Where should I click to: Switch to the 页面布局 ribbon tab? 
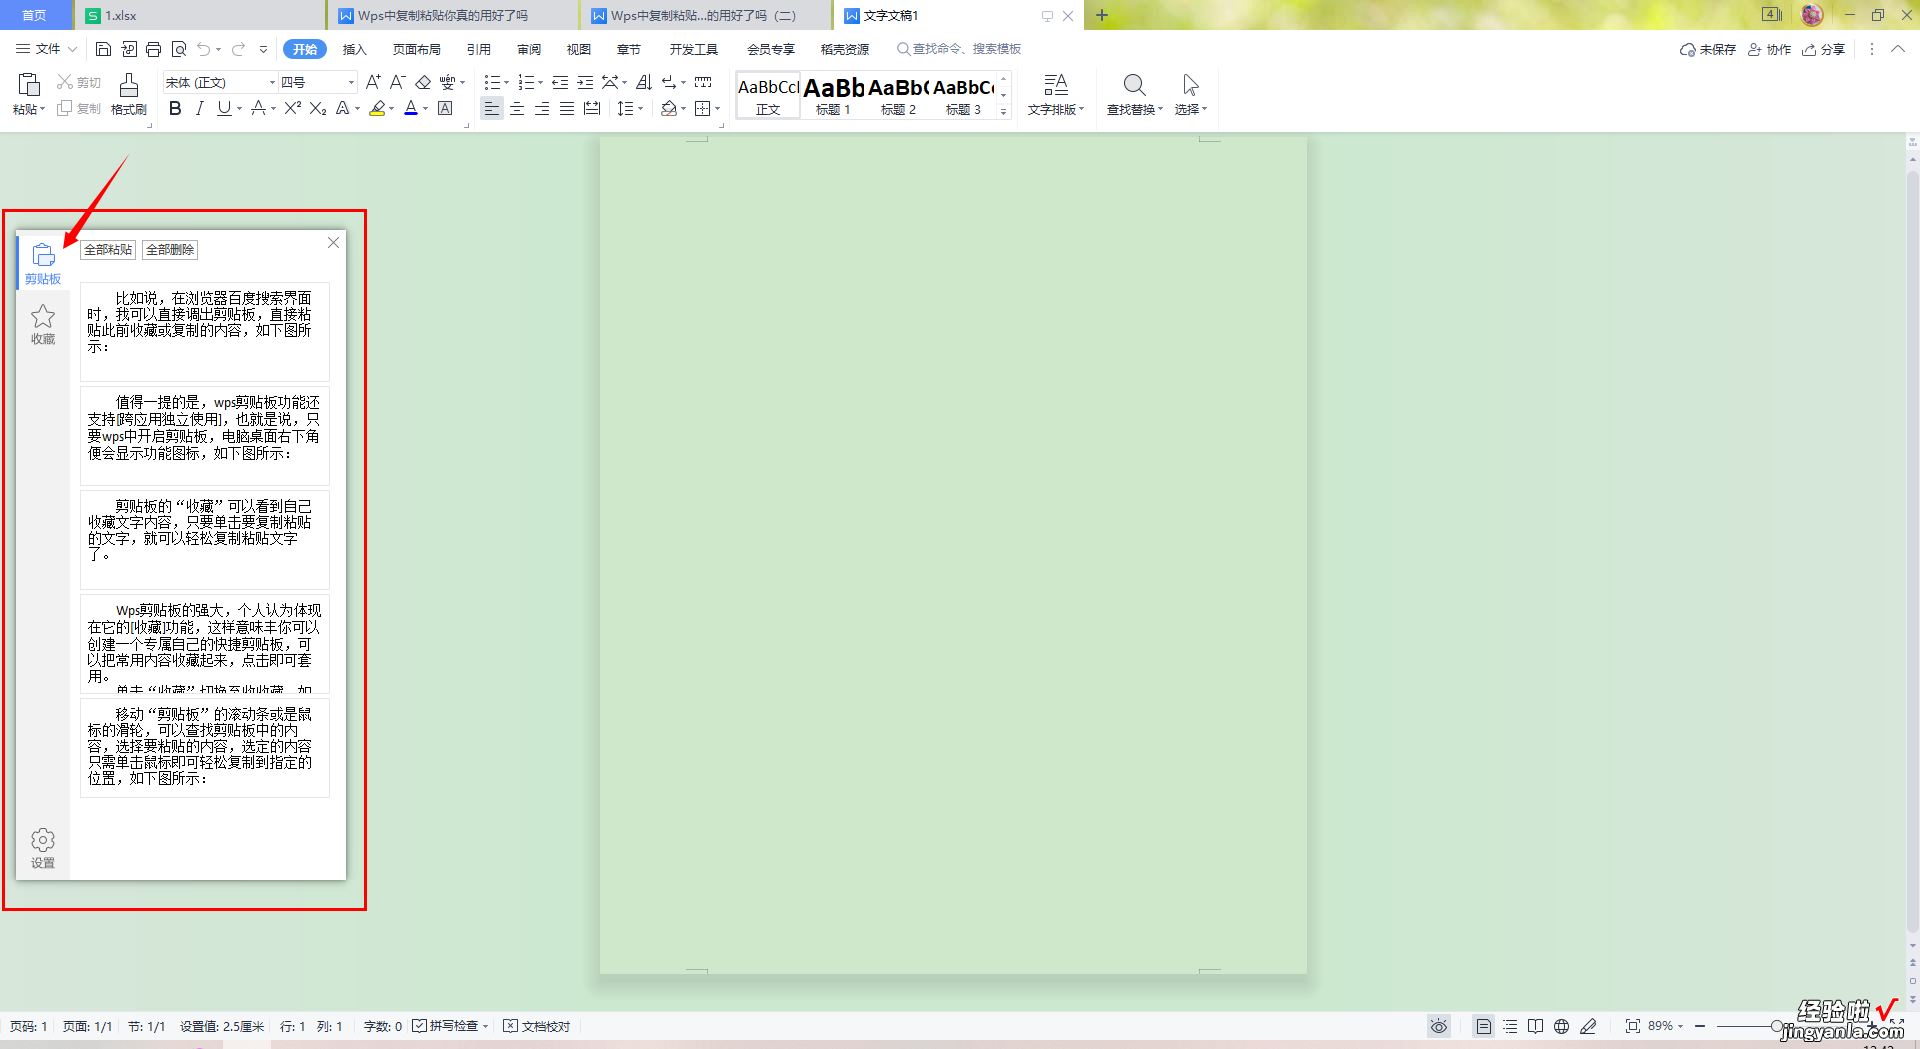click(416, 49)
